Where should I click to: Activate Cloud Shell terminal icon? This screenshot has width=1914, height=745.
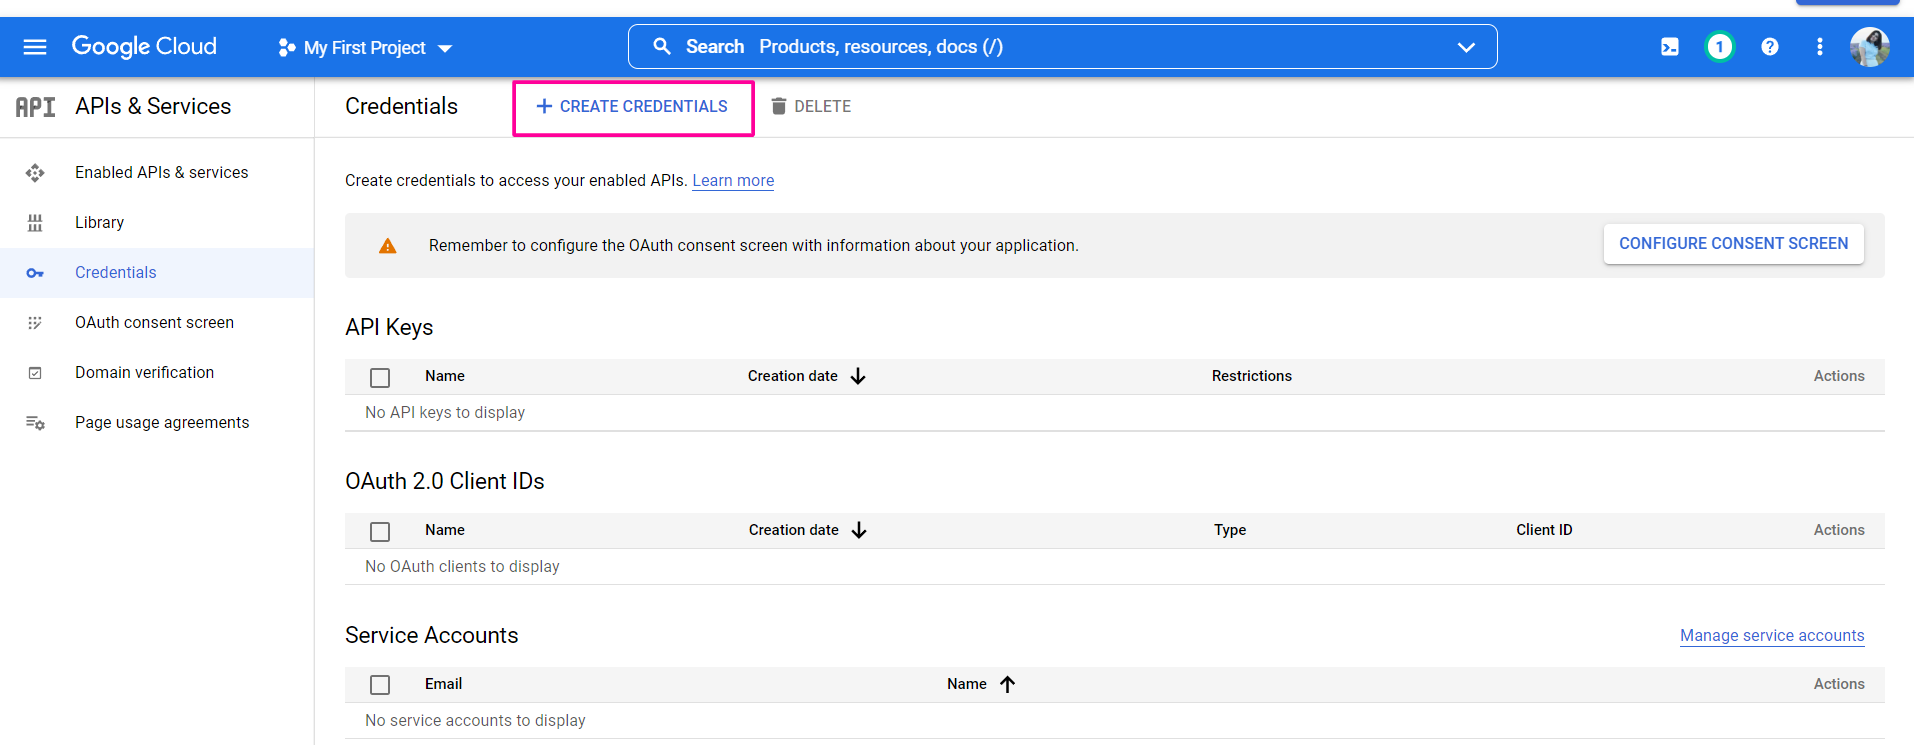(1670, 47)
